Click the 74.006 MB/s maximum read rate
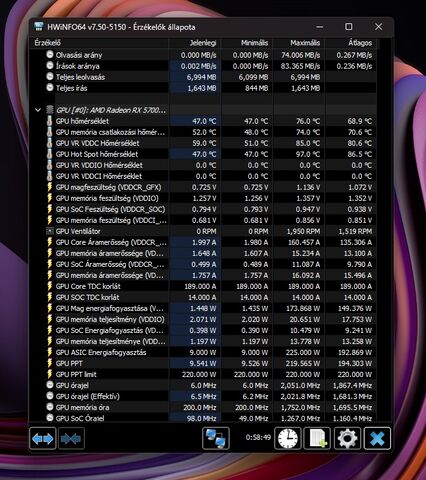426x480 pixels. [300, 55]
